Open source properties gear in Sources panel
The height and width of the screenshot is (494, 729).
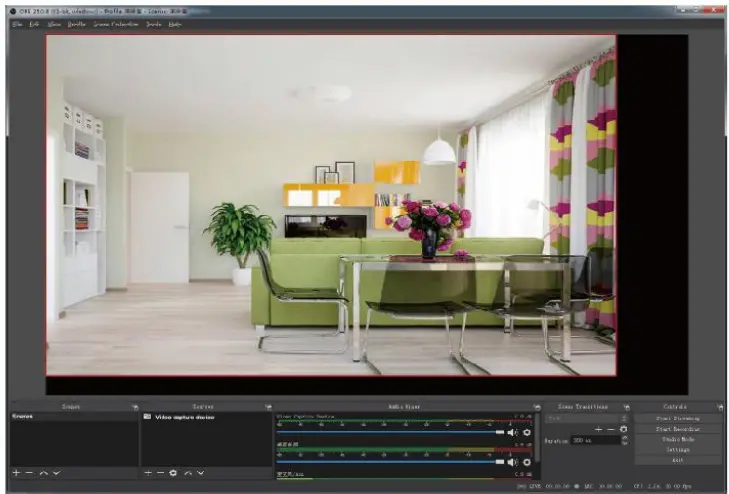click(173, 473)
